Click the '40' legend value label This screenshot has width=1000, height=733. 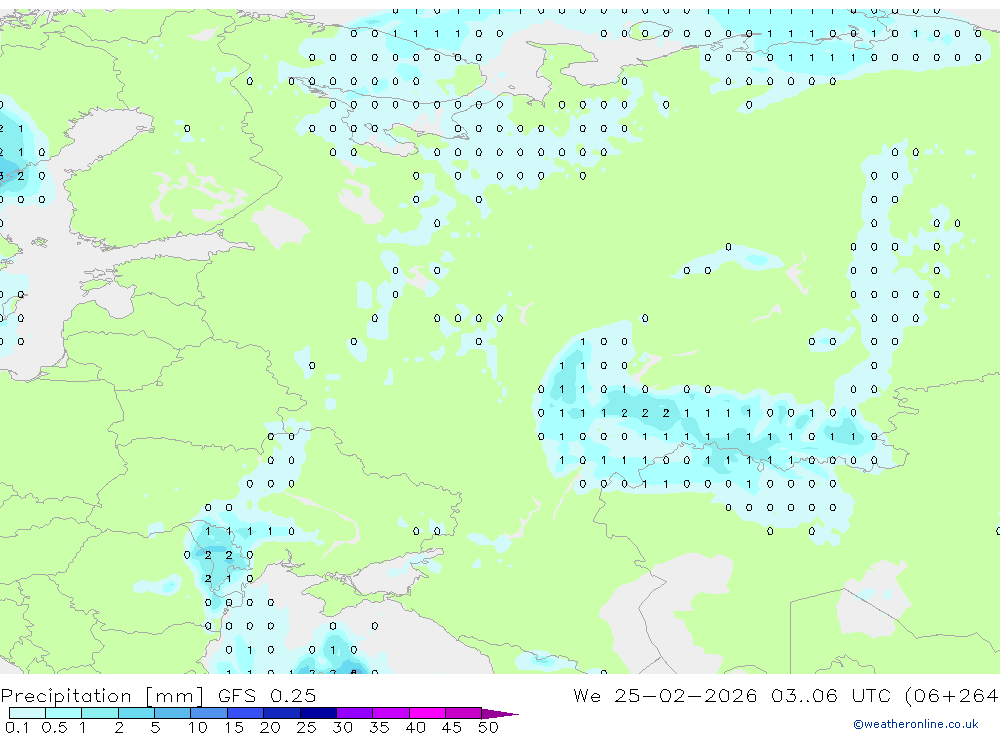tap(415, 727)
